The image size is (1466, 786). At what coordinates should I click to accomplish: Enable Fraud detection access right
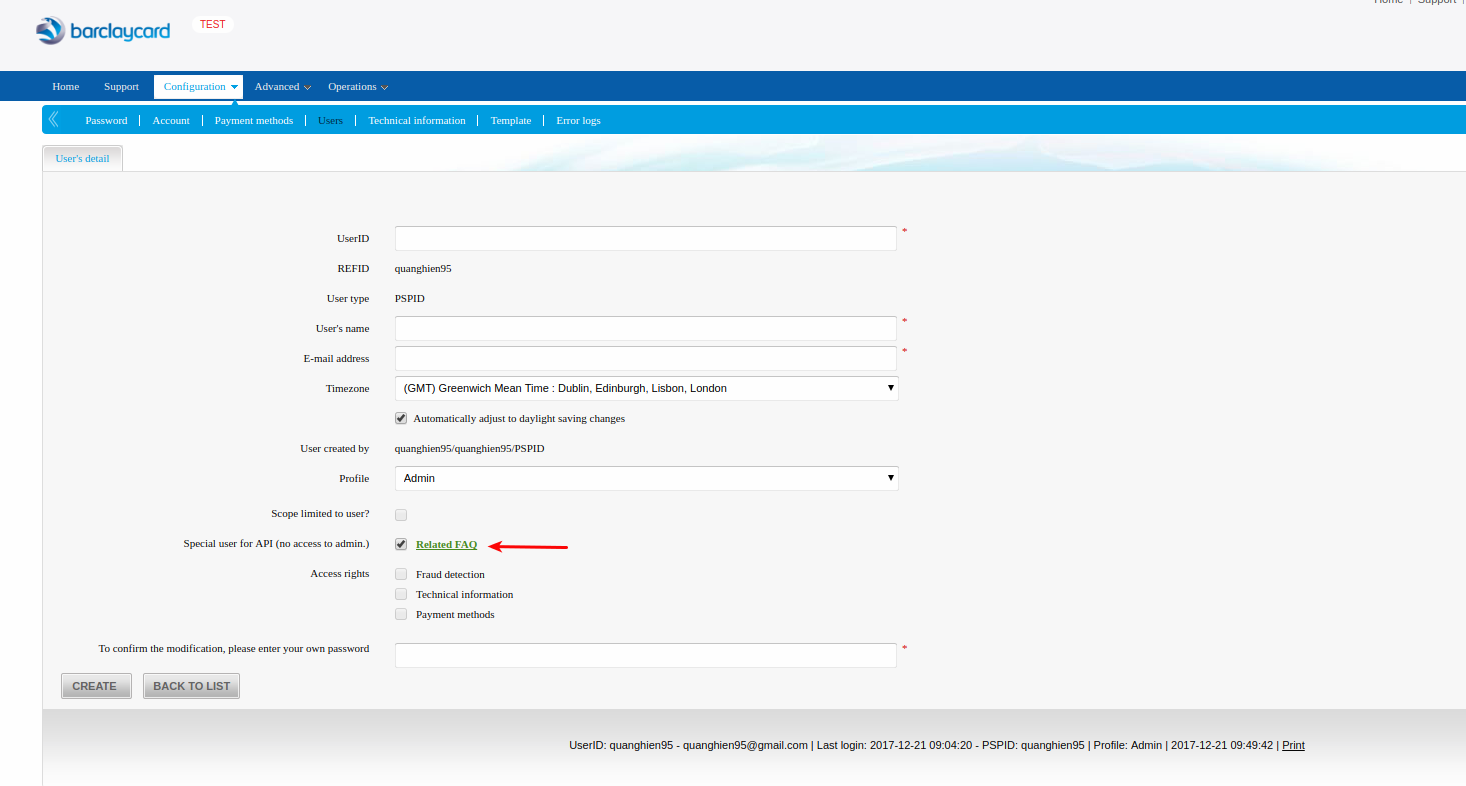(401, 574)
